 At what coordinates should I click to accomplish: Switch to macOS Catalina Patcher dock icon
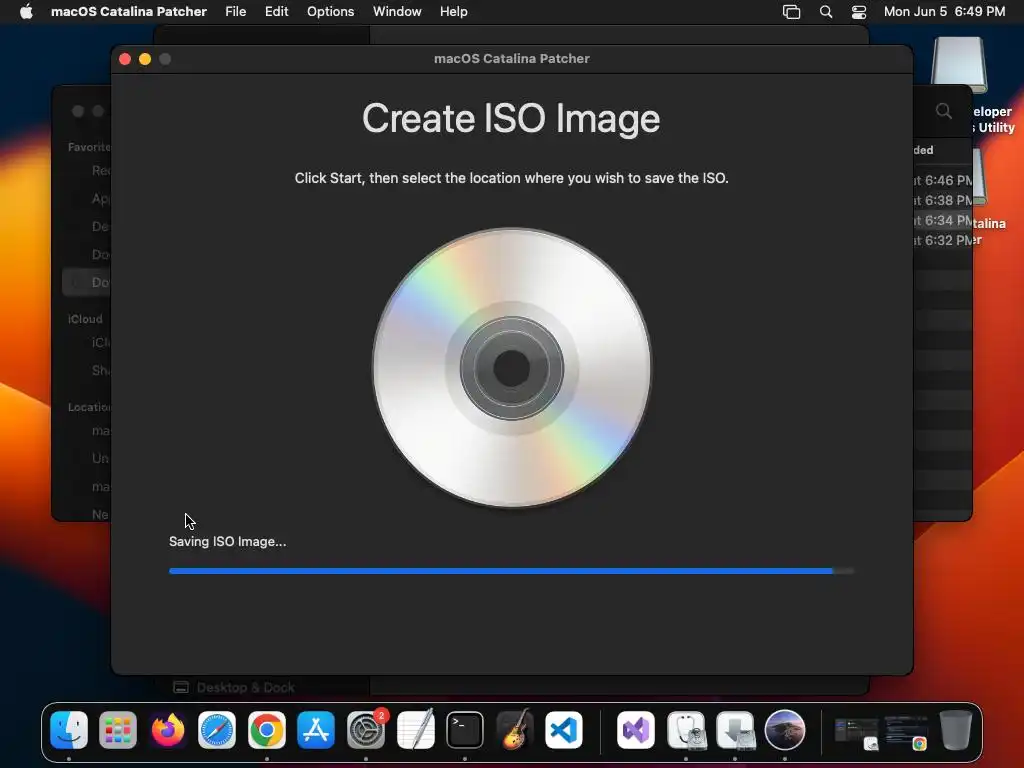tap(785, 729)
